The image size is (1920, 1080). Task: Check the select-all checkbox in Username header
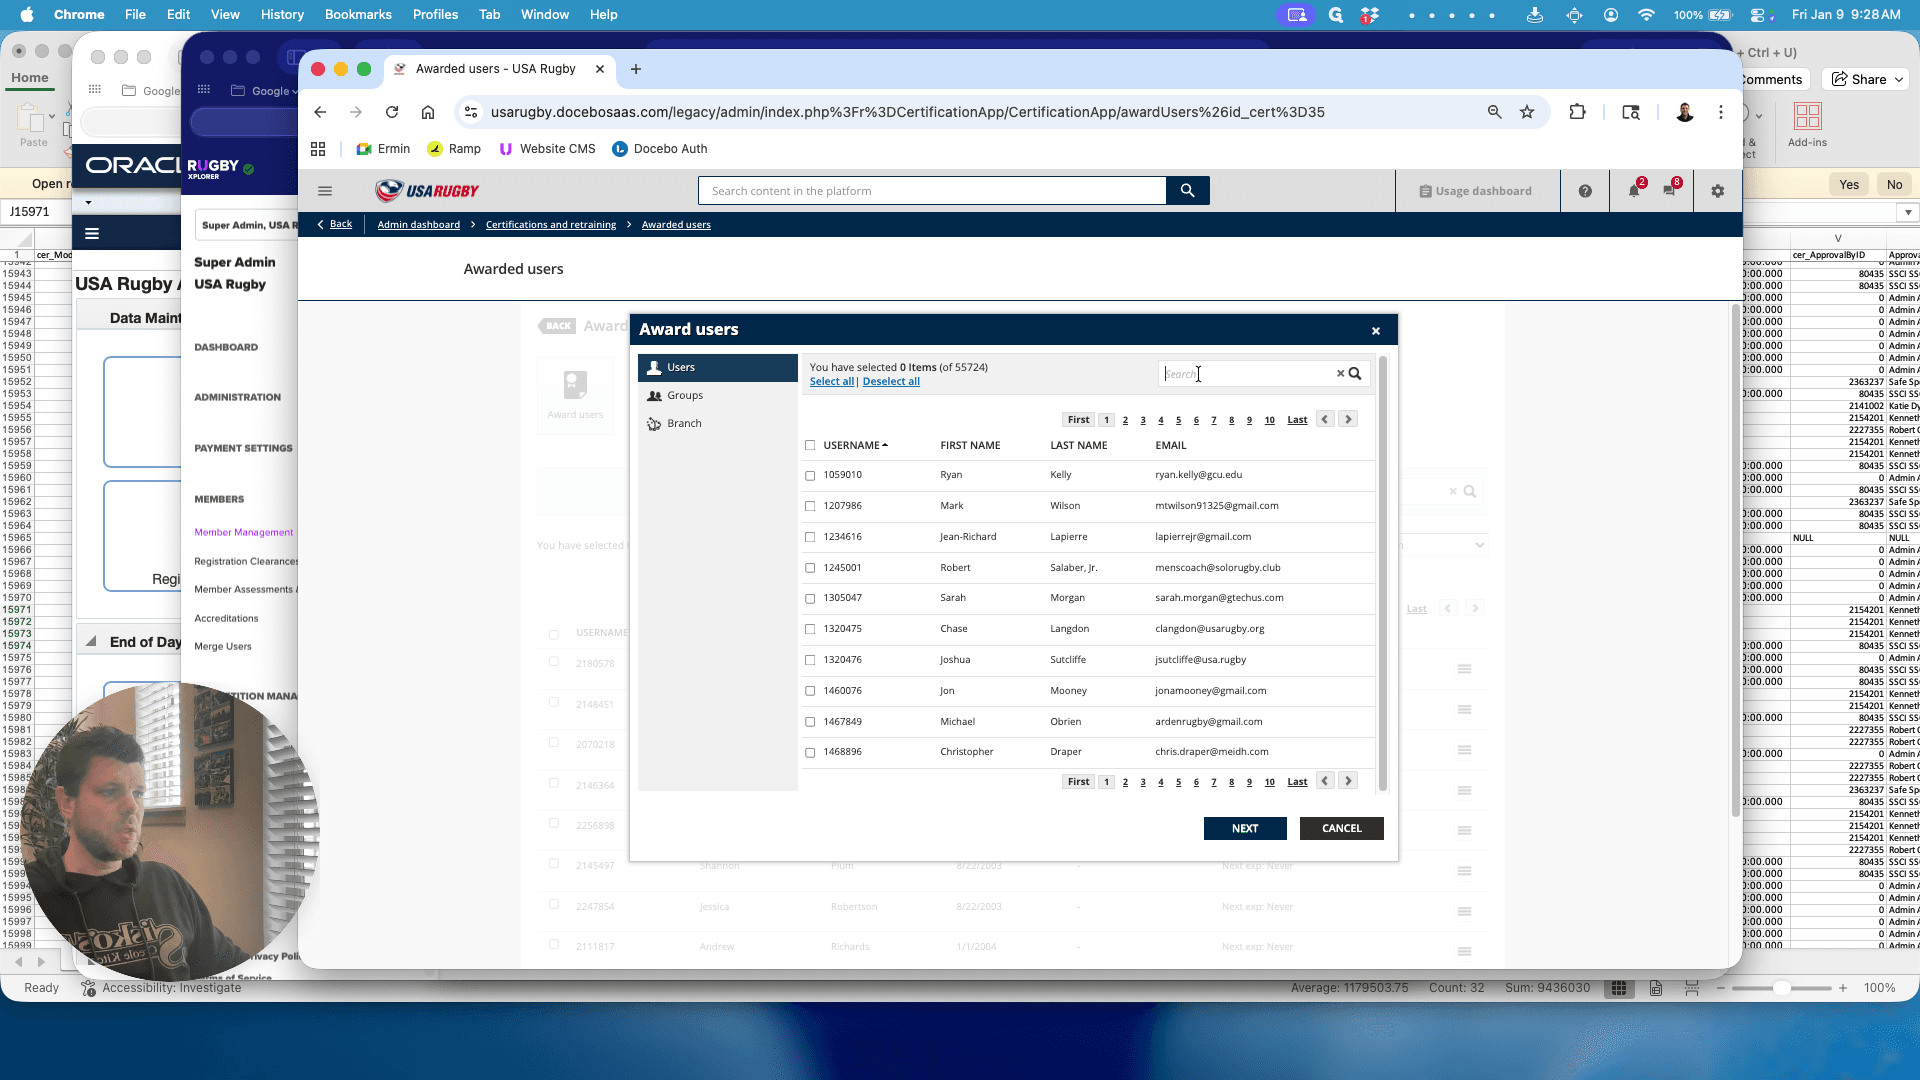point(810,445)
